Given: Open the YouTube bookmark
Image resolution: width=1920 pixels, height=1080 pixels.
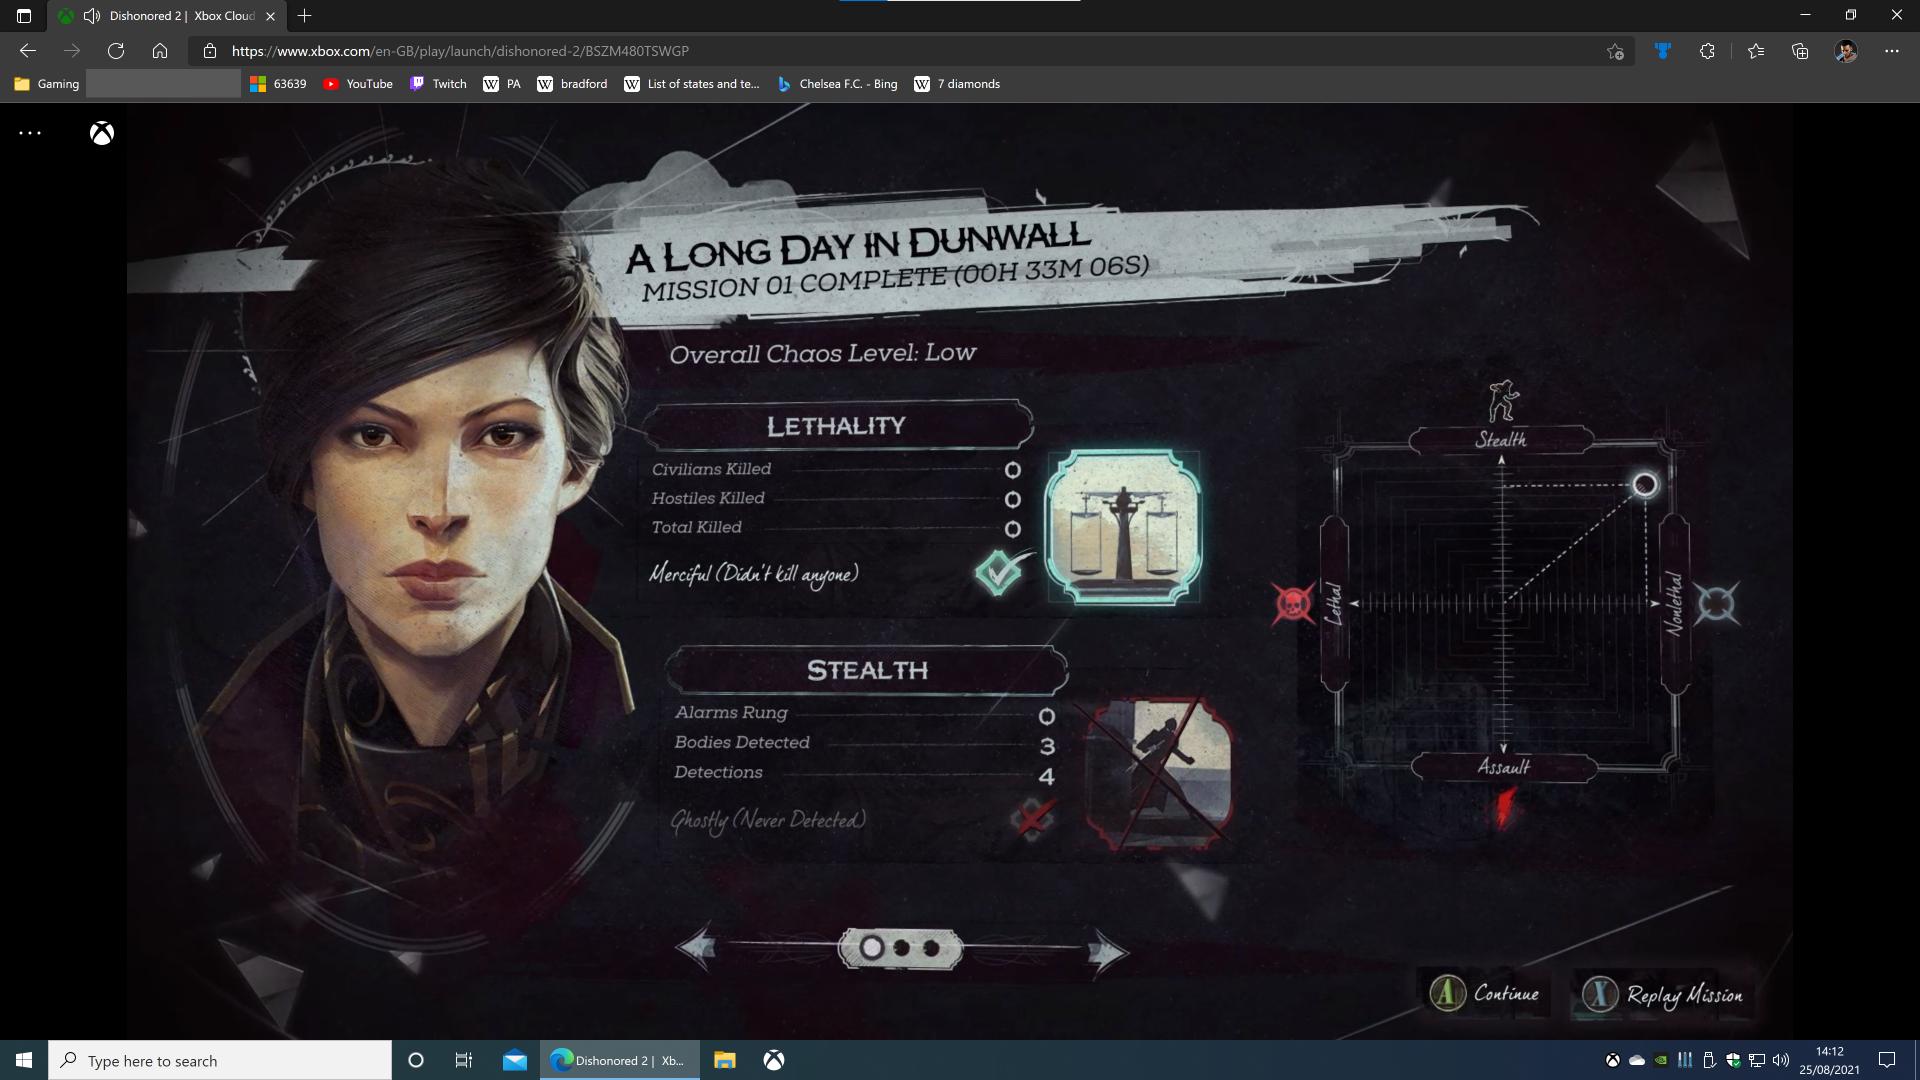Looking at the screenshot, I should (358, 84).
